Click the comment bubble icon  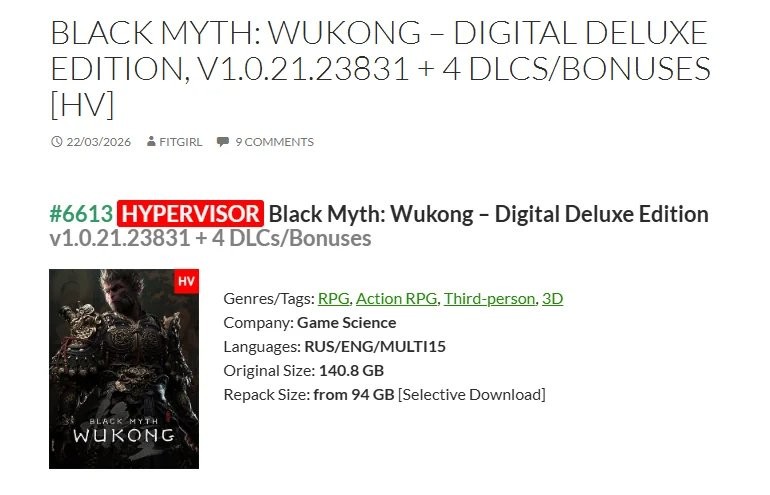[x=223, y=142]
